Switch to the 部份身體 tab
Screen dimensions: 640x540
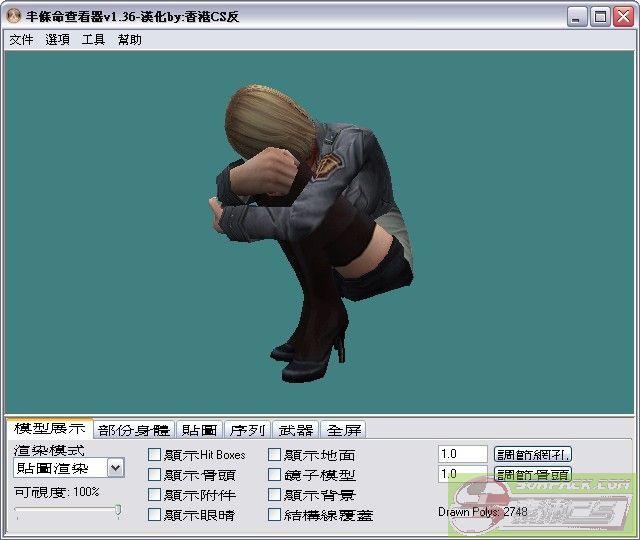click(x=134, y=430)
